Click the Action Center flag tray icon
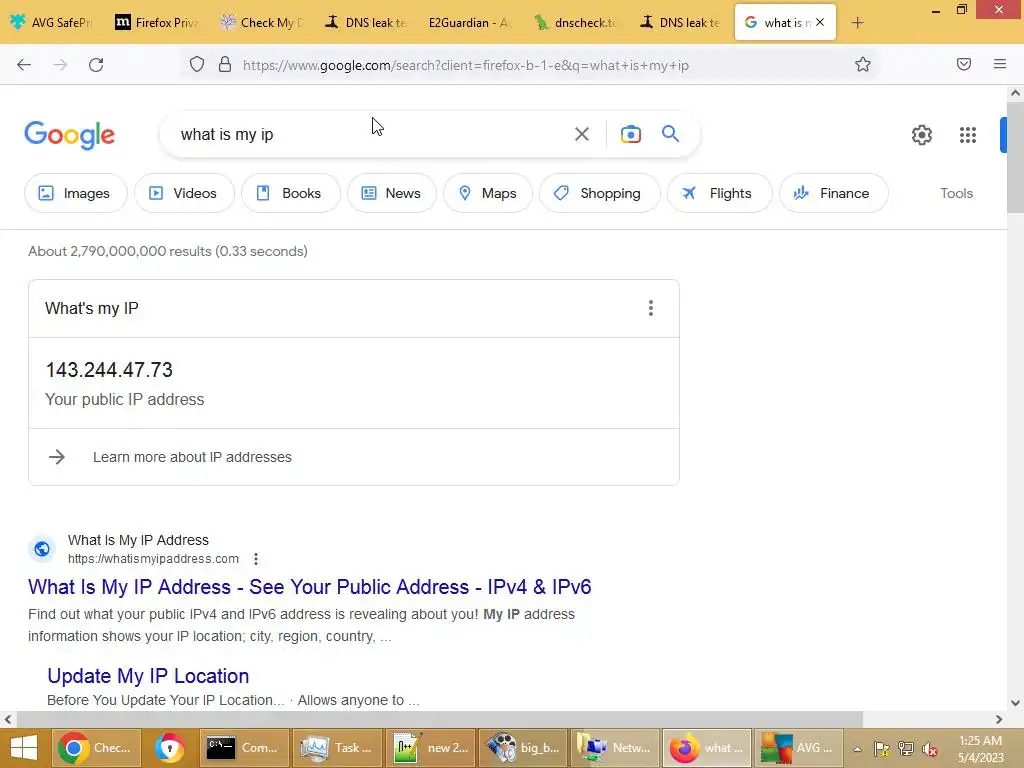1024x768 pixels. coord(882,749)
